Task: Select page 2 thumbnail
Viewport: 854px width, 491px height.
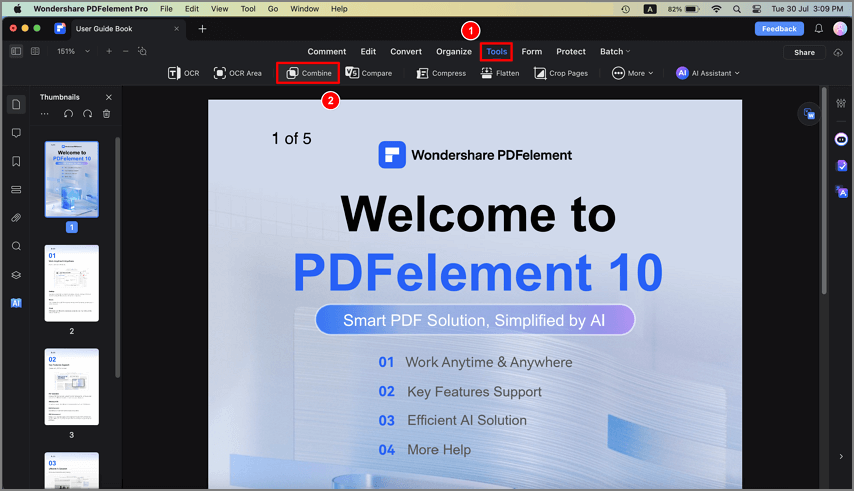Action: tap(71, 283)
